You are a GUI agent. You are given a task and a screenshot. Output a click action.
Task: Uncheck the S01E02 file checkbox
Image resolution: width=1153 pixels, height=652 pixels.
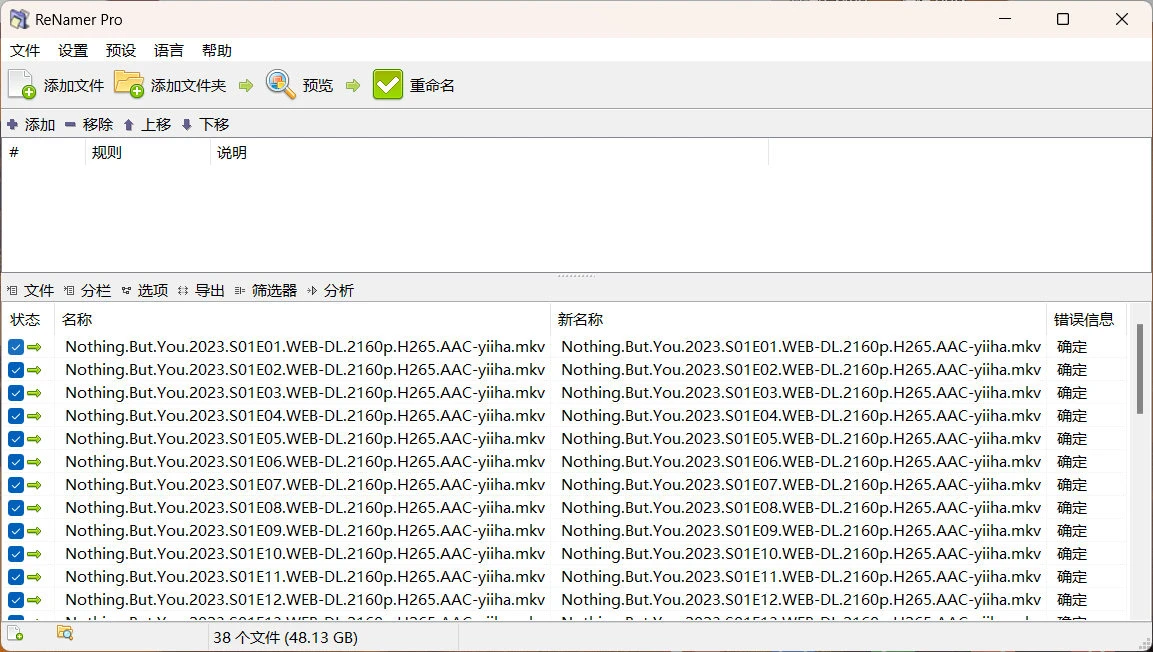[16, 370]
